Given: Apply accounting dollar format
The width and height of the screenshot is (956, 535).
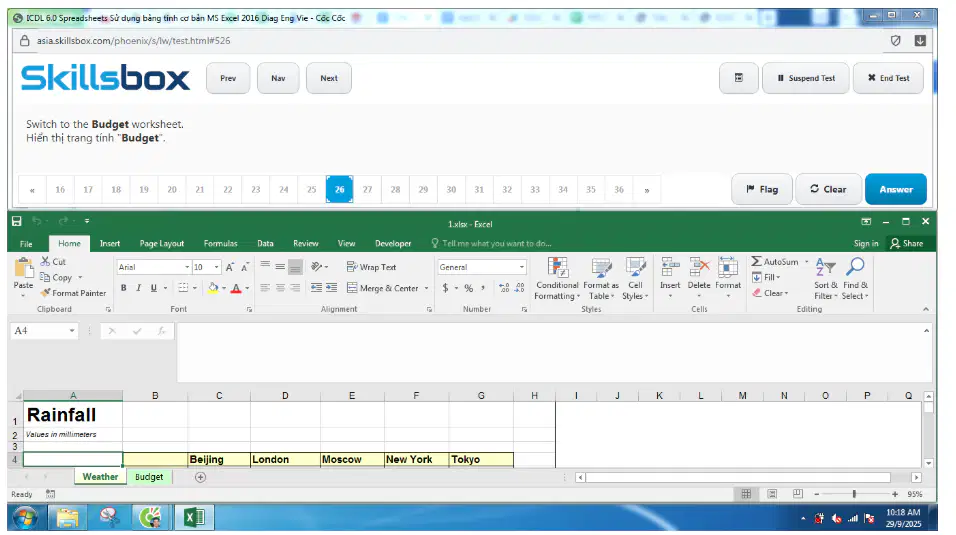Looking at the screenshot, I should point(445,288).
